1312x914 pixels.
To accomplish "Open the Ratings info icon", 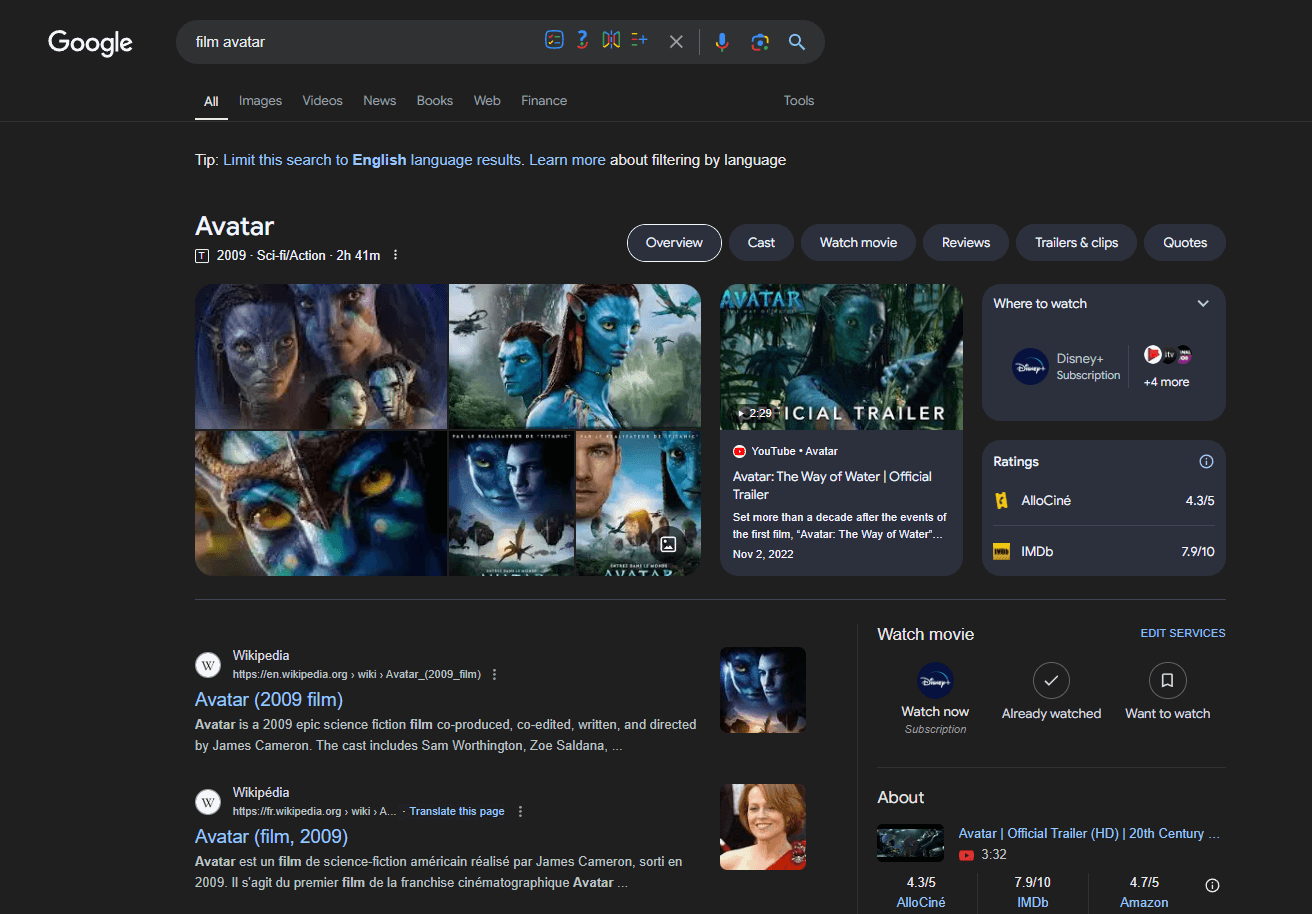I will coord(1206,462).
